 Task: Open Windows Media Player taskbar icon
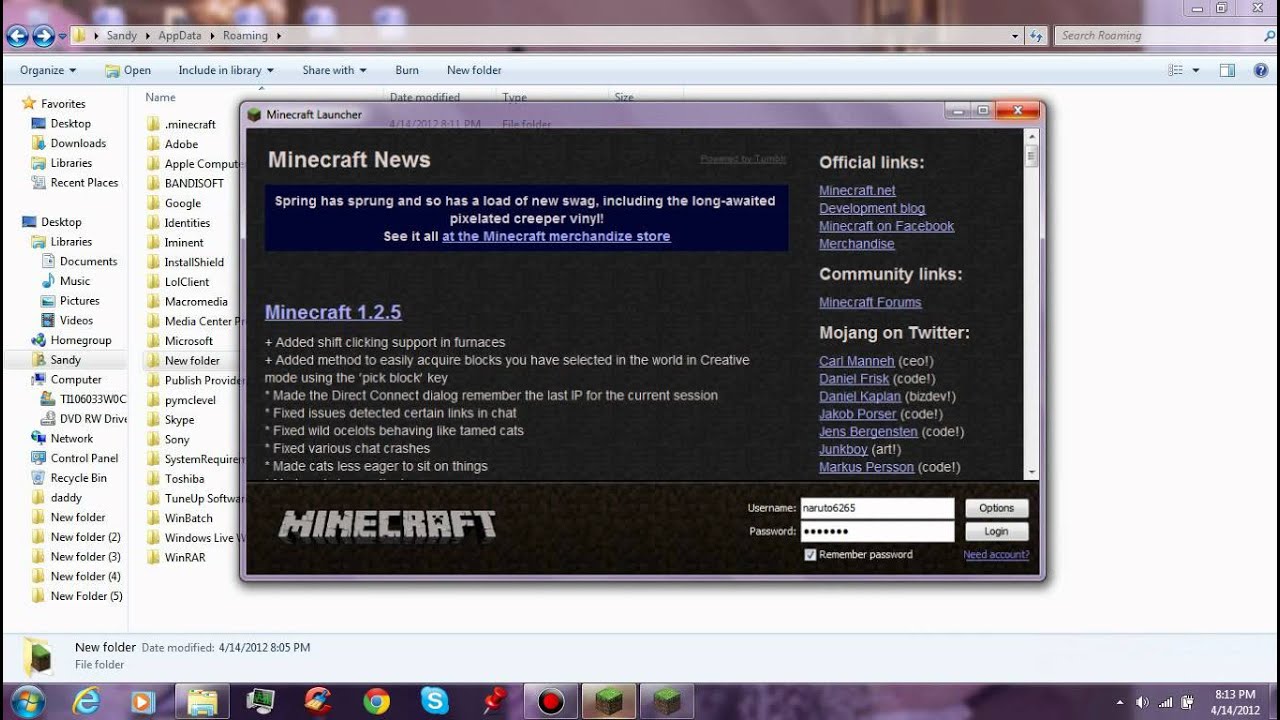pyautogui.click(x=144, y=702)
